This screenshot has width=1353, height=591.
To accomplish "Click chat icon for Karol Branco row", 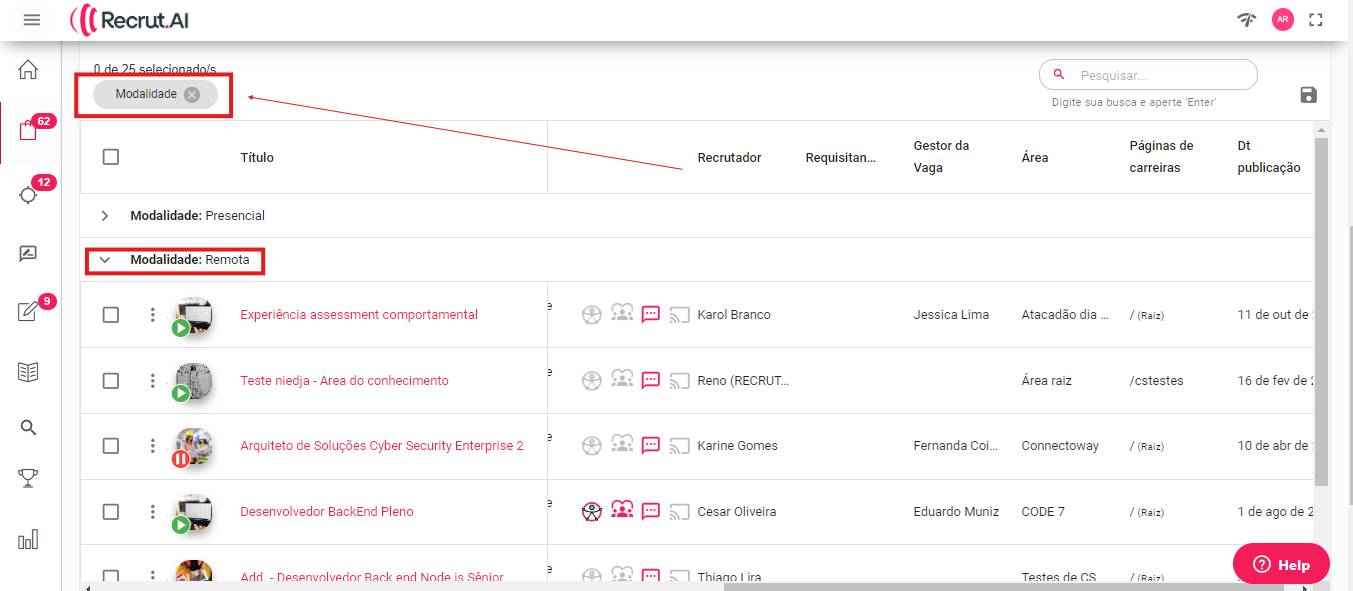I will 651,314.
